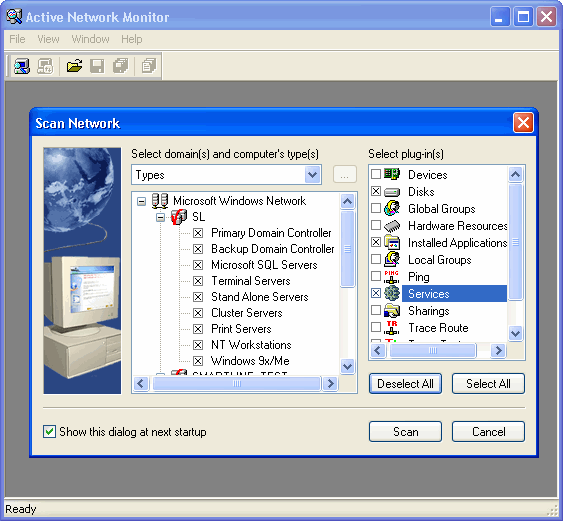
Task: Open the Types dropdown list
Action: click(312, 175)
